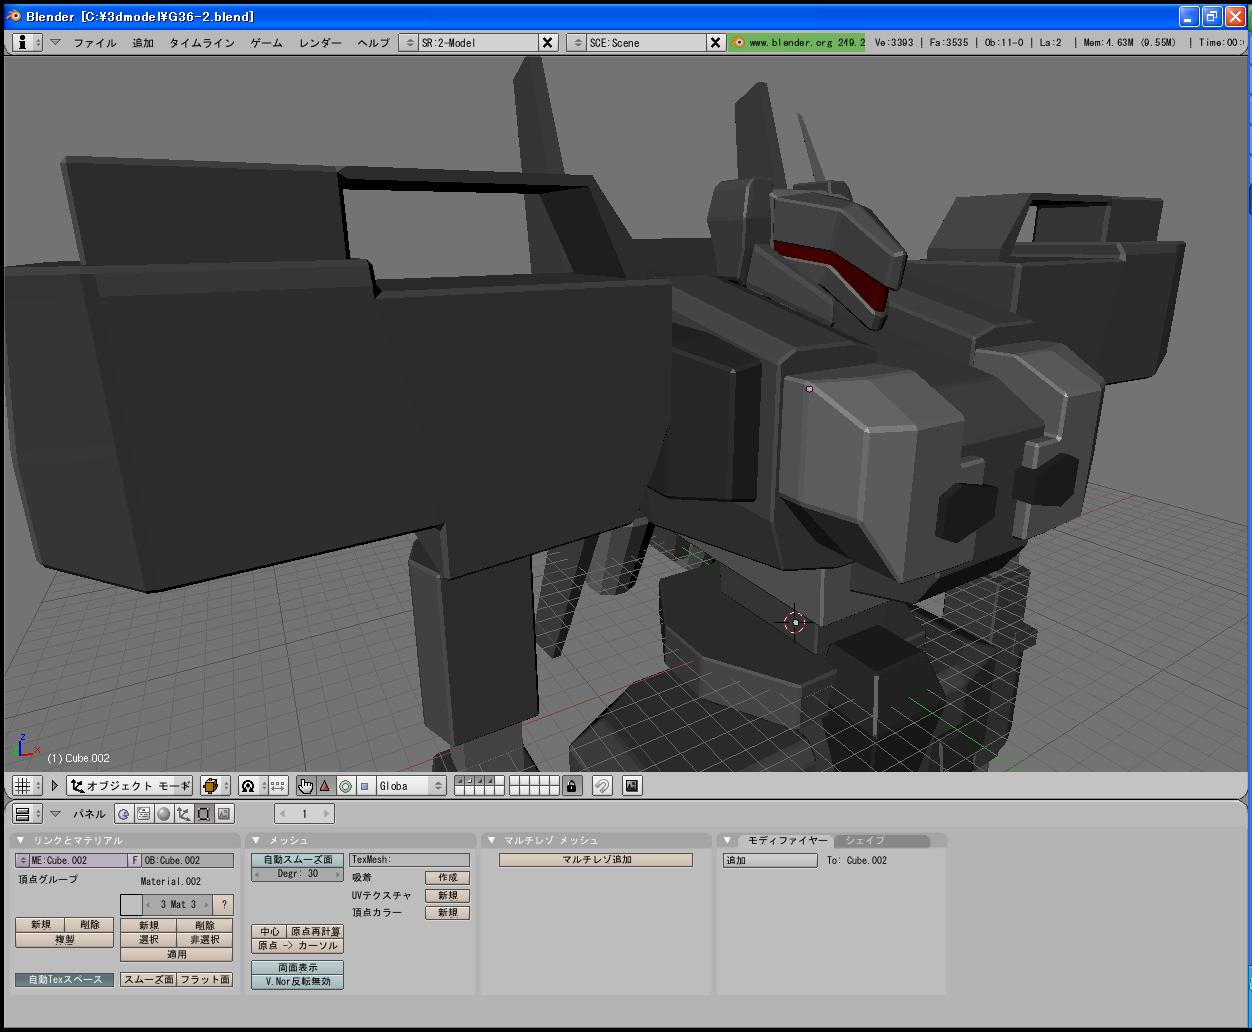This screenshot has height=1032, width=1252.
Task: Toggle 両面表示 double sided option
Action: click(x=297, y=967)
